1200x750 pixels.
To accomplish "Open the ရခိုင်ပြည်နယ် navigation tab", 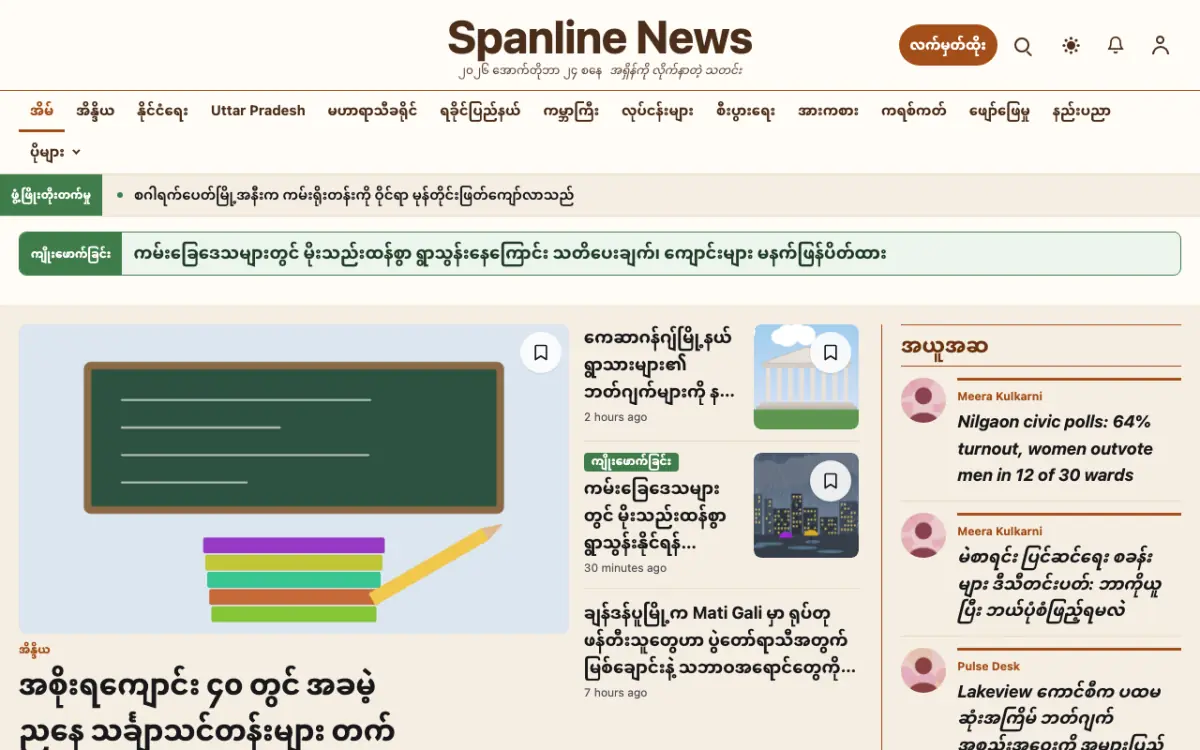I will tap(480, 111).
